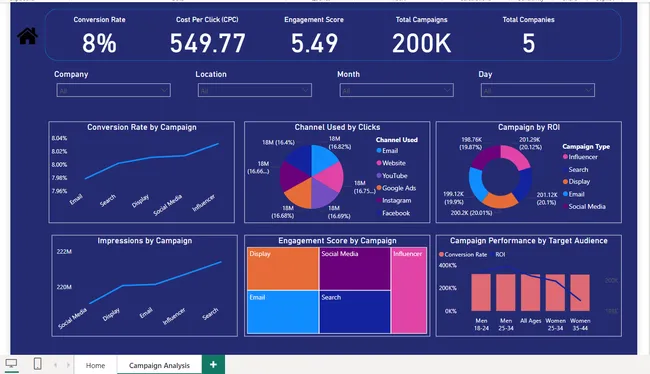Select Social Media in Campaign Type legend
This screenshot has height=374, width=650.
pyautogui.click(x=584, y=206)
